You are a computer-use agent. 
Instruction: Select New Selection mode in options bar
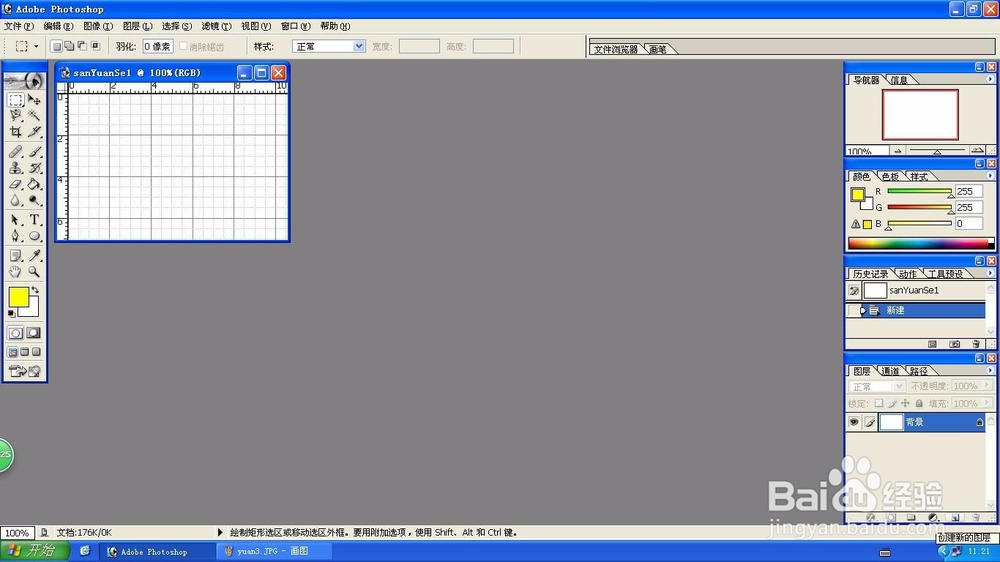pyautogui.click(x=56, y=46)
